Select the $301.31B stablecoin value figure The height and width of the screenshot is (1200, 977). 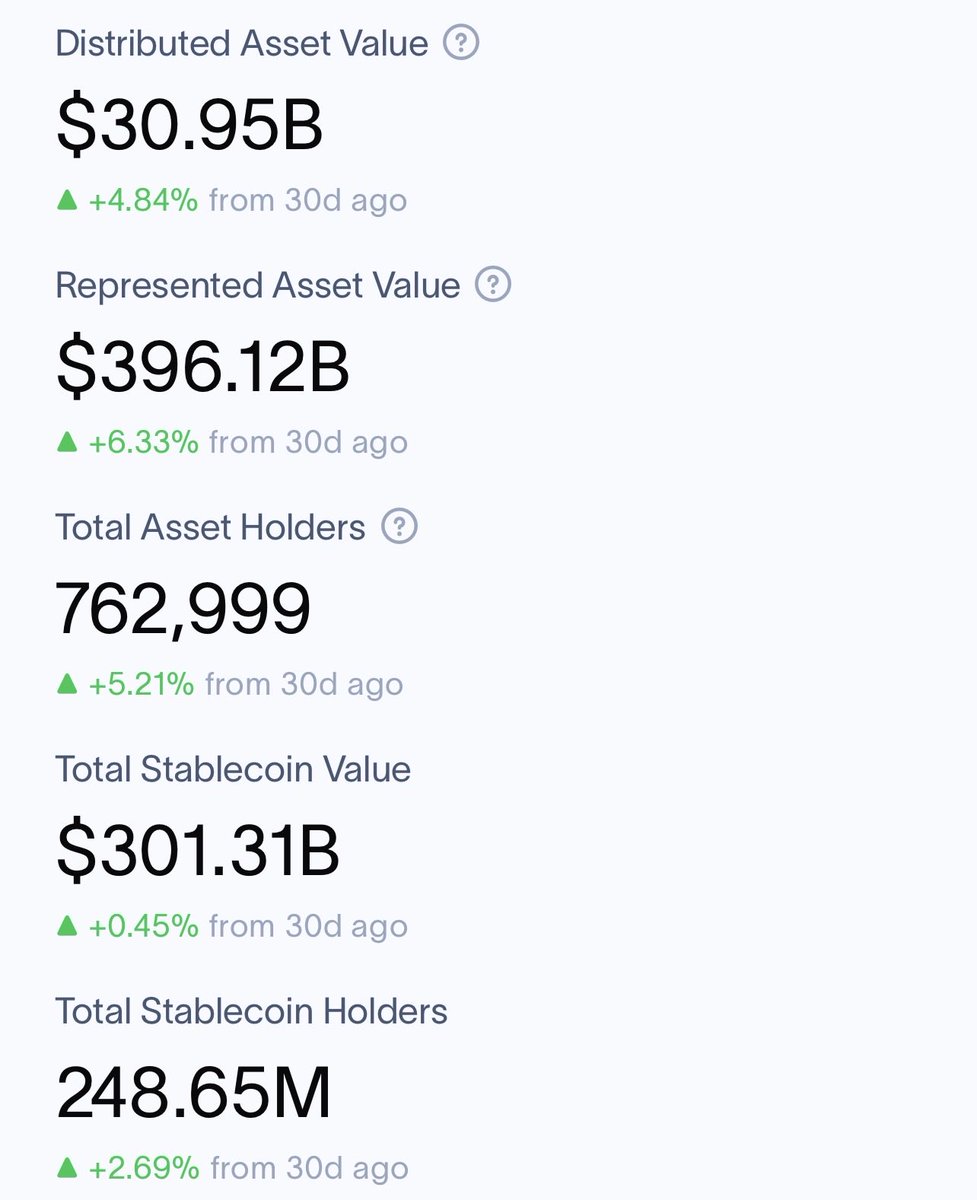198,851
